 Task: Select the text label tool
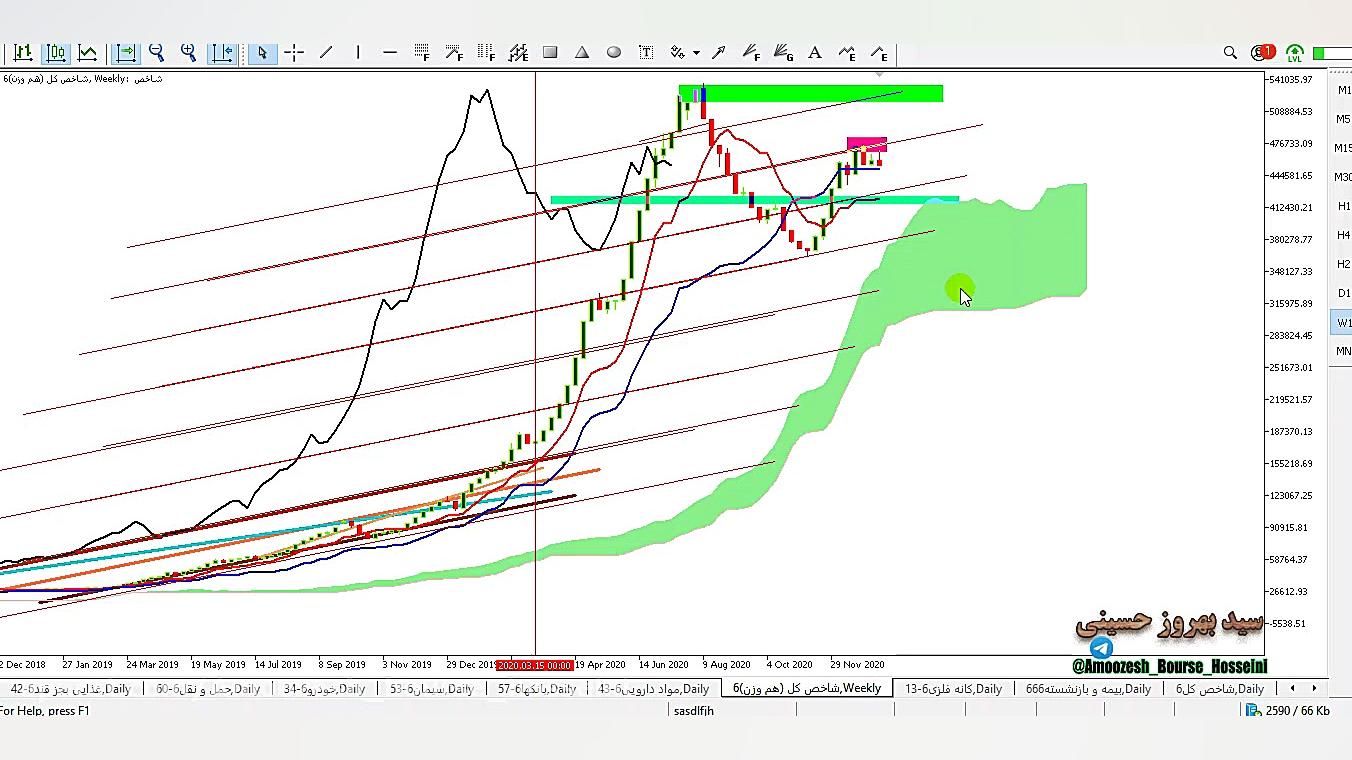pos(646,53)
